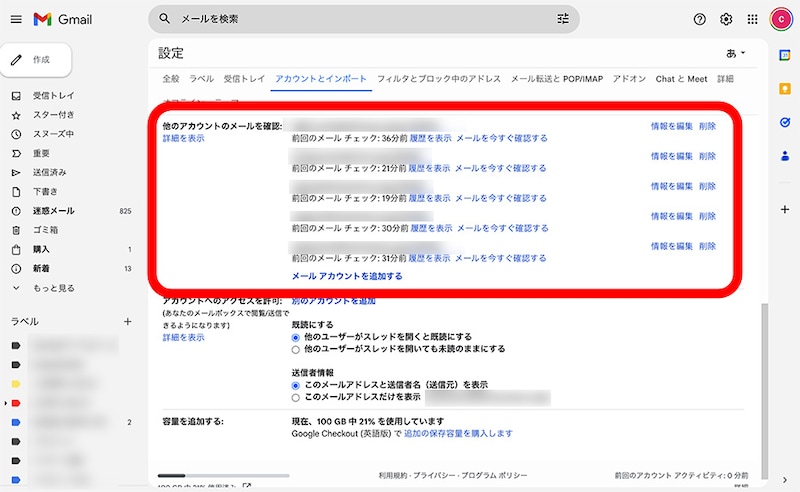Click the 作成 compose button
Screen dimensions: 800x492
point(36,60)
